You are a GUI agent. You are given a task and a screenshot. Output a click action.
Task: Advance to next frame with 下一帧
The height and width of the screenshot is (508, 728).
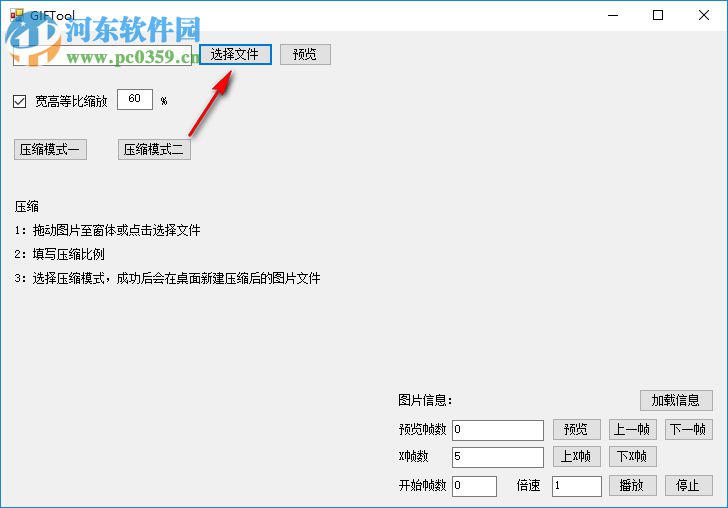click(689, 430)
